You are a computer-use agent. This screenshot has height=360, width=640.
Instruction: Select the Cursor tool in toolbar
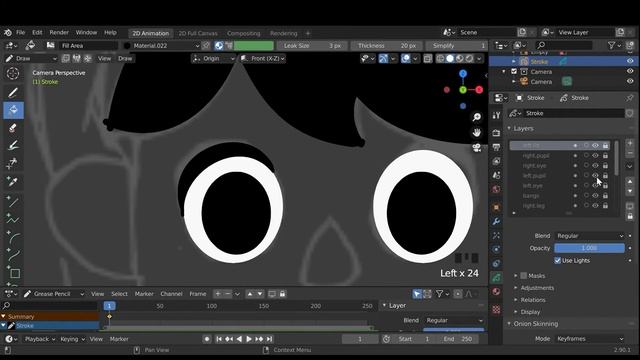click(13, 73)
